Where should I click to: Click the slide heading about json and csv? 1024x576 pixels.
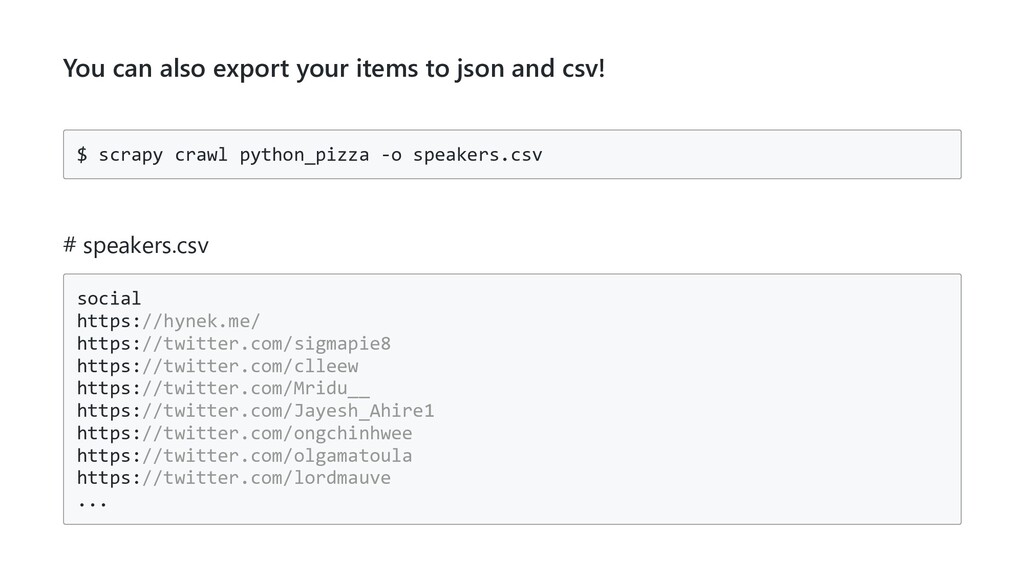(334, 70)
